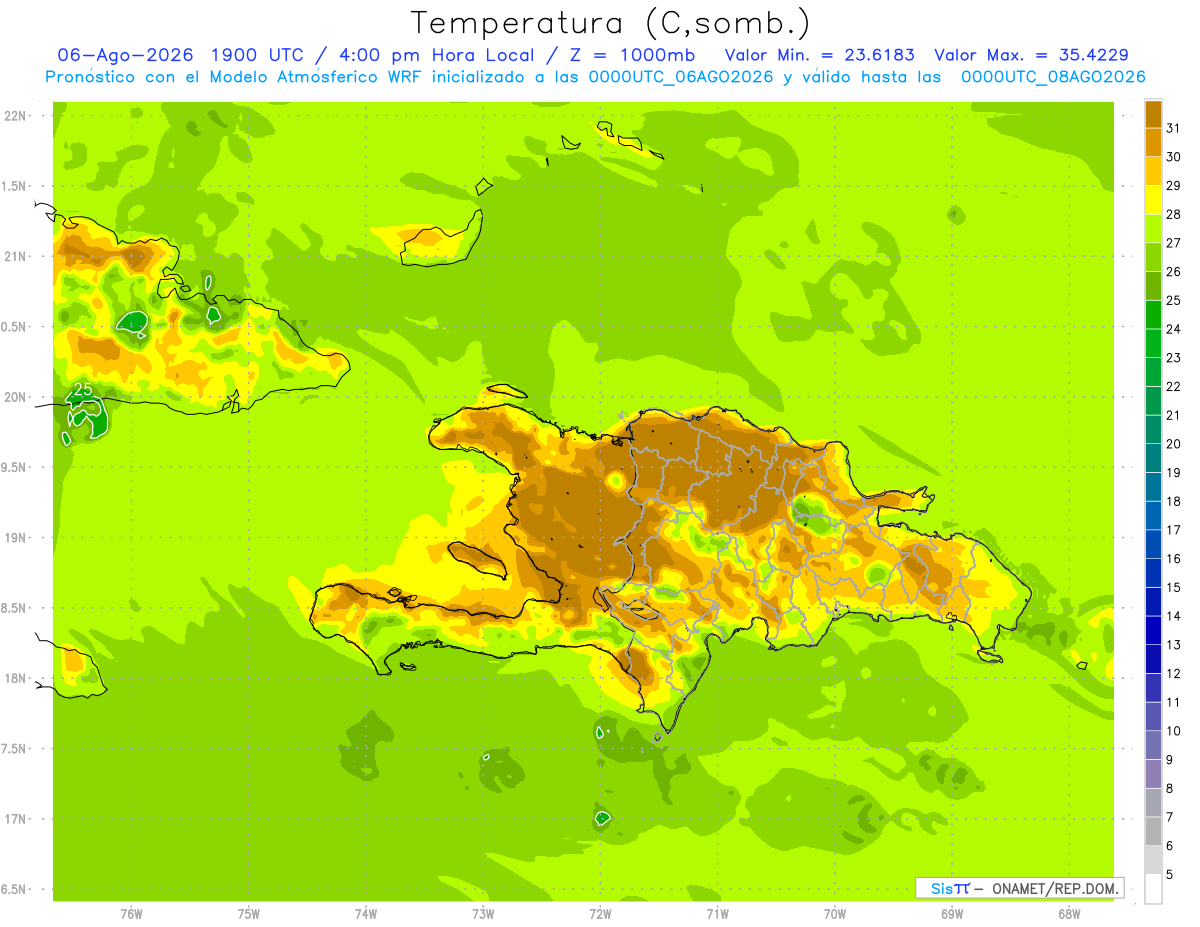Click the blue legend swatch between 15 and 16

(1153, 573)
